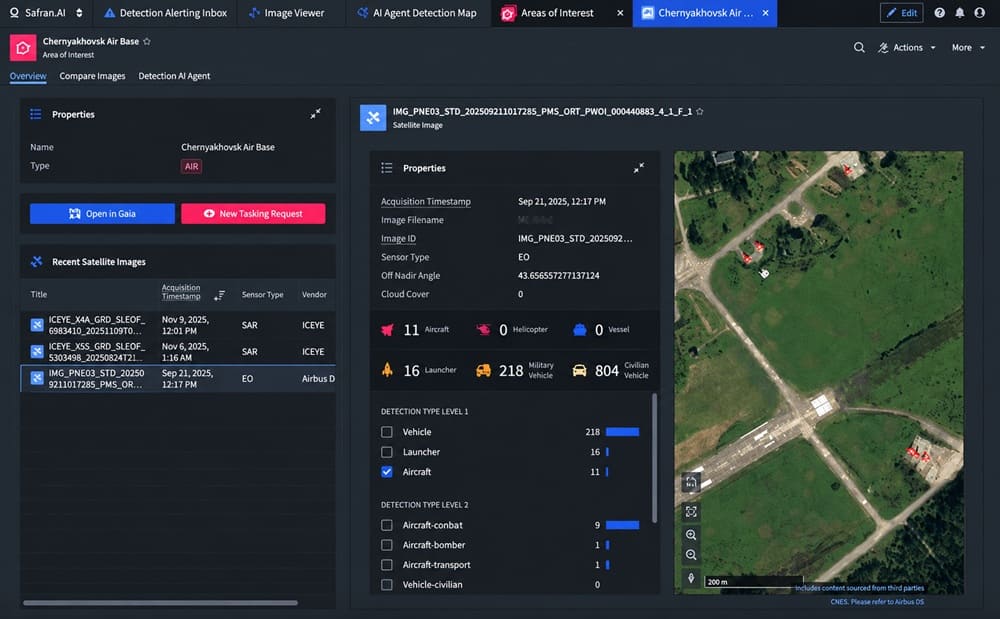This screenshot has height=619, width=1000.
Task: Select the IMG_PNE03_STD_20250 image row icon
Action: click(x=37, y=379)
